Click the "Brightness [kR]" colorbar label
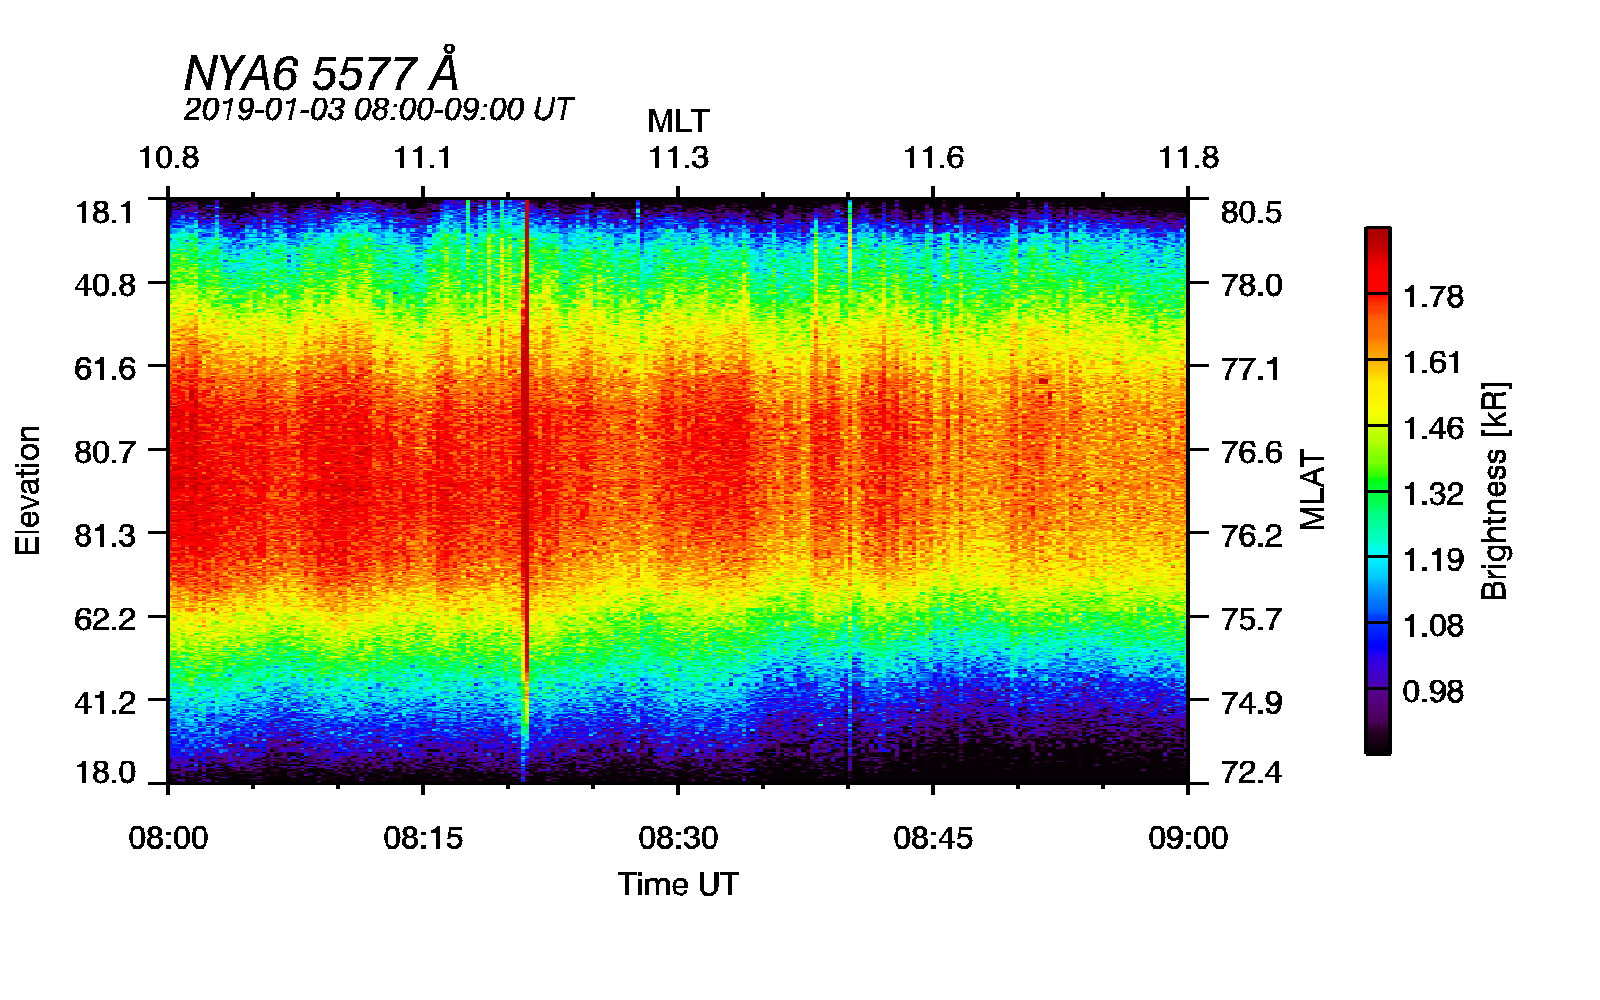This screenshot has width=1600, height=1000. pos(1494,490)
